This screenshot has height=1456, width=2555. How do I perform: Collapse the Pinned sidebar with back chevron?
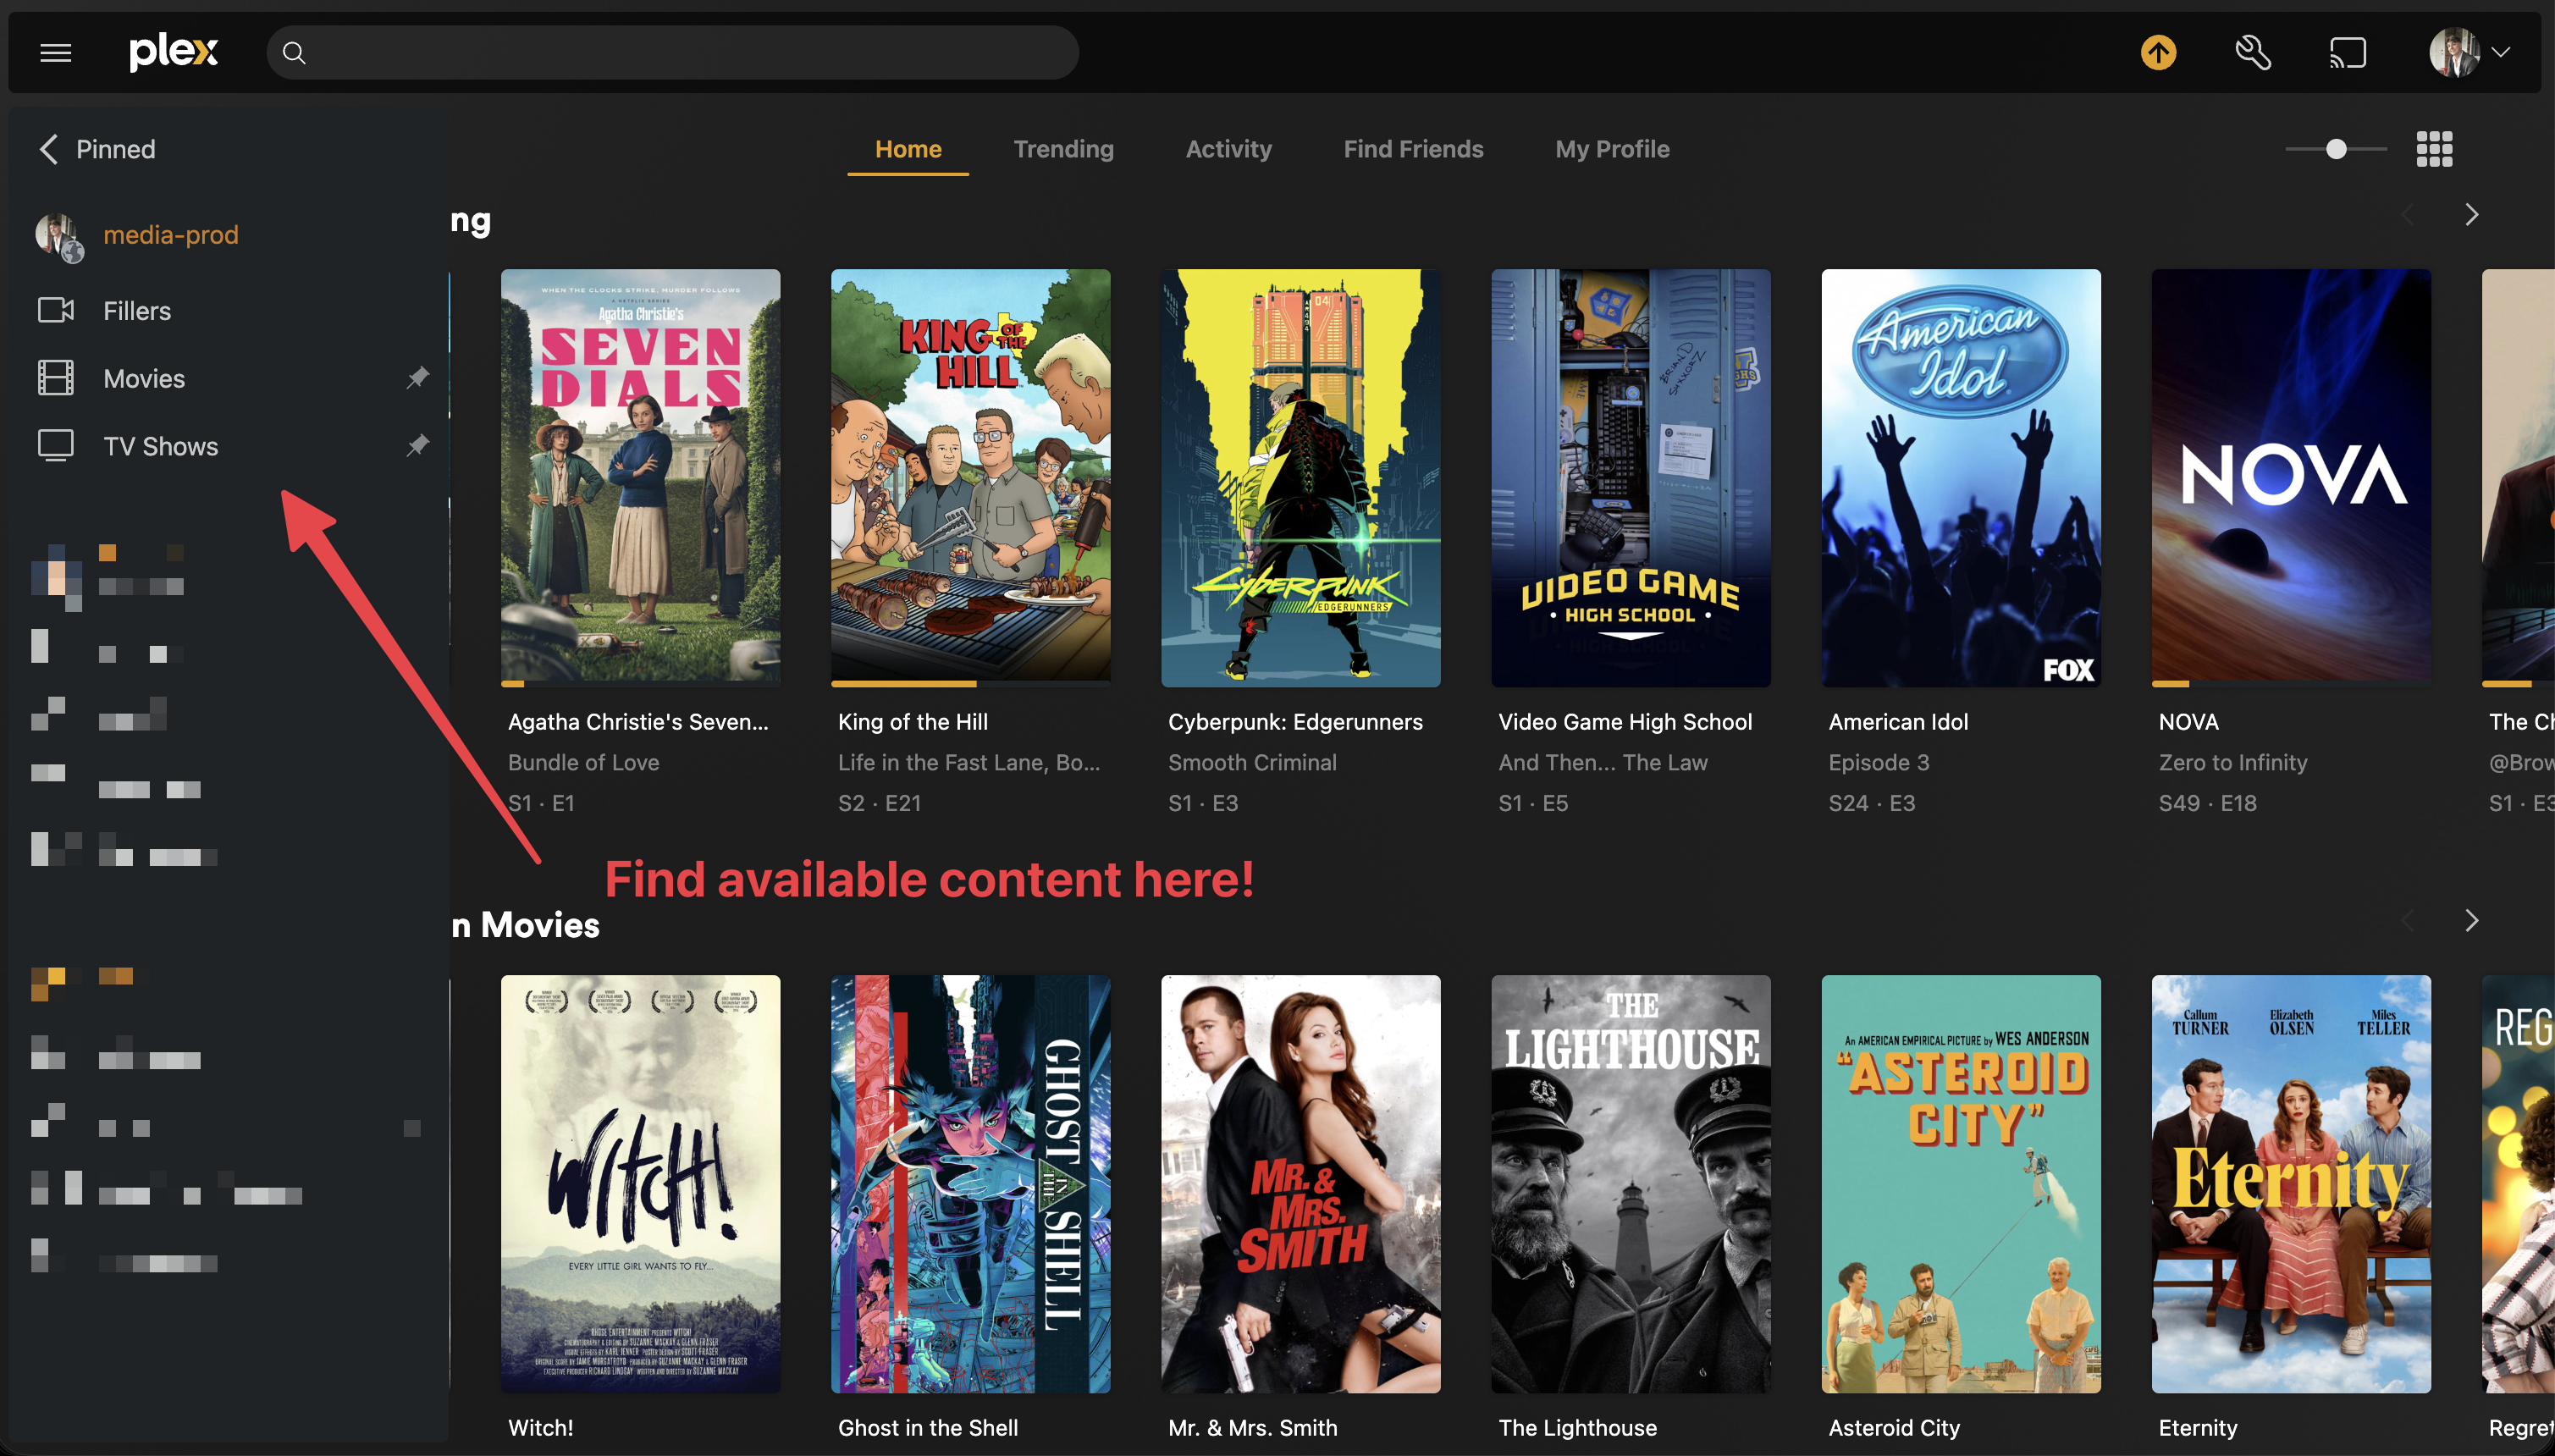[47, 148]
